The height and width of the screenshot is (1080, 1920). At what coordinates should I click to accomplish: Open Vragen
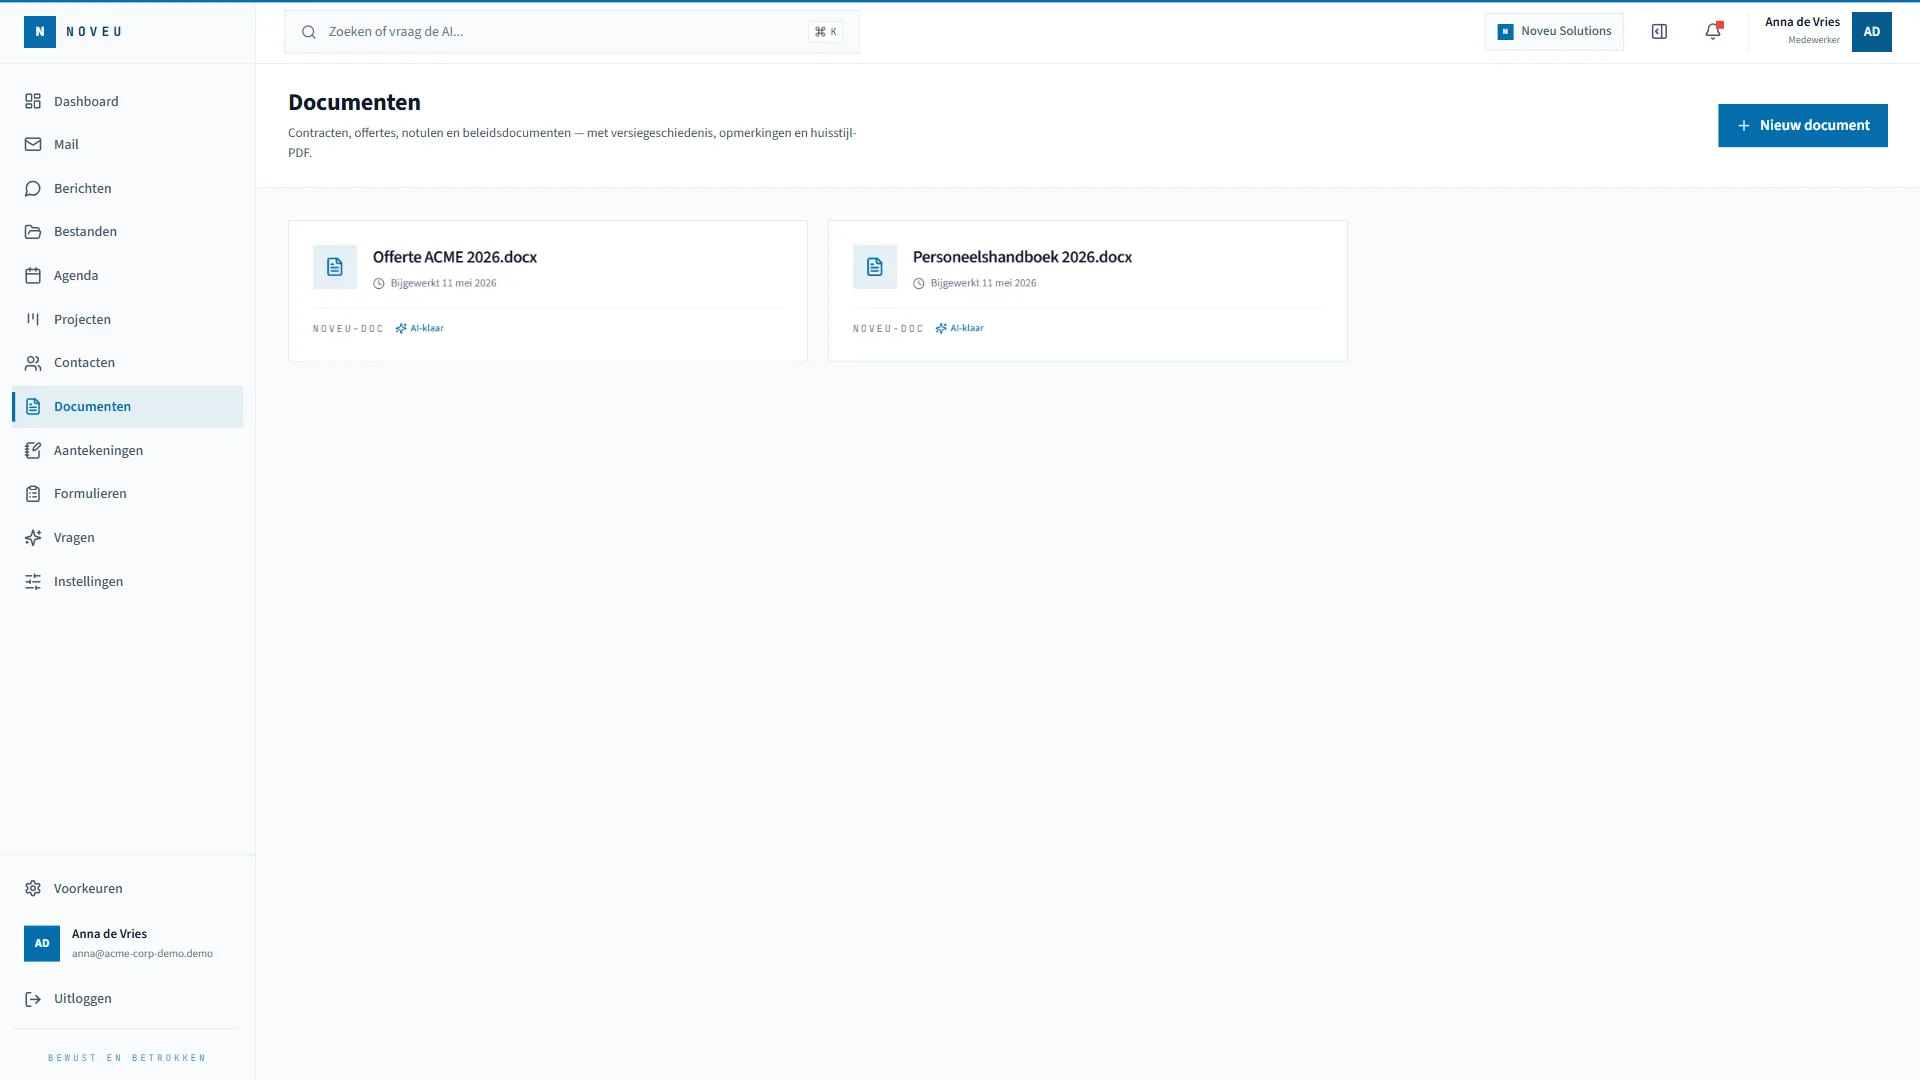[x=127, y=537]
